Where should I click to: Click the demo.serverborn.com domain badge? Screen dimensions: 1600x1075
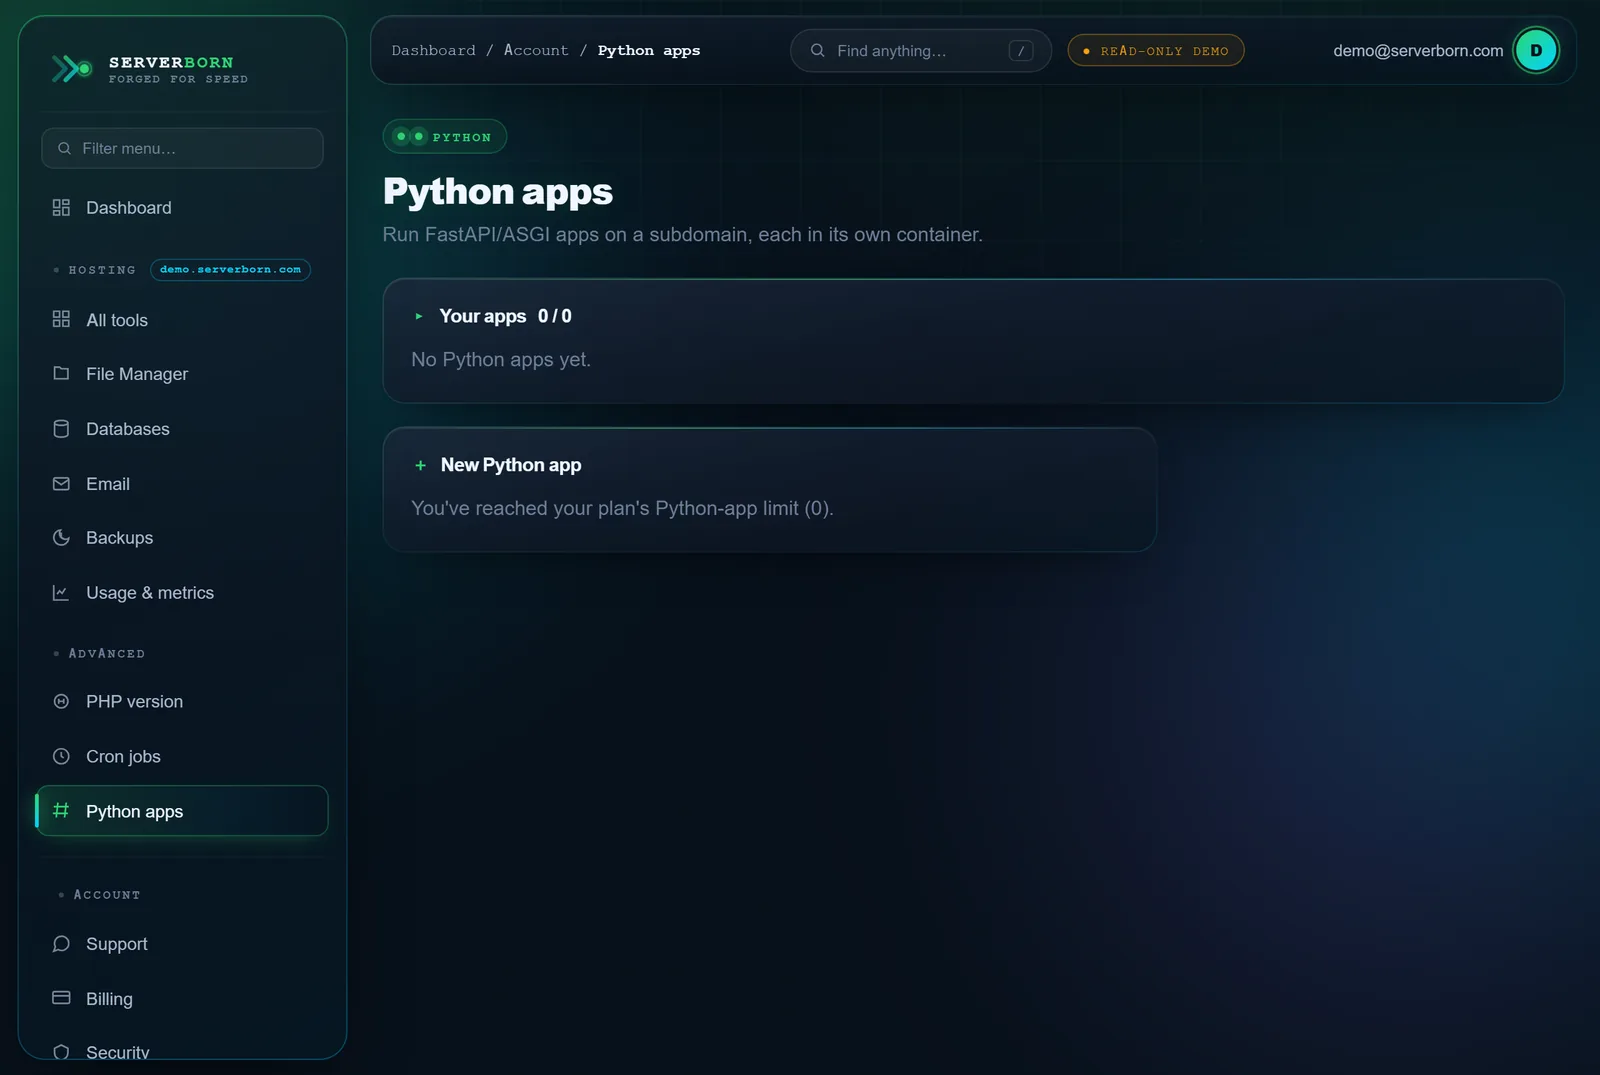pos(230,269)
